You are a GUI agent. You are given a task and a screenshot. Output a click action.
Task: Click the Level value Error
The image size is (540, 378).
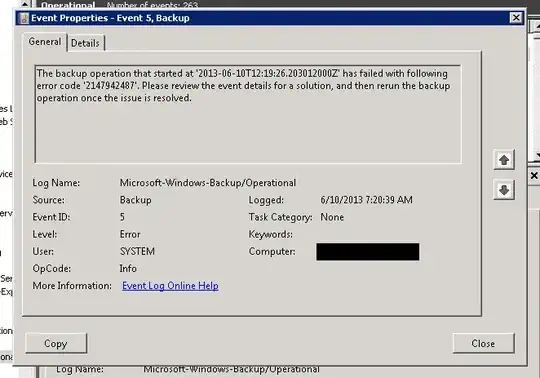(x=130, y=234)
